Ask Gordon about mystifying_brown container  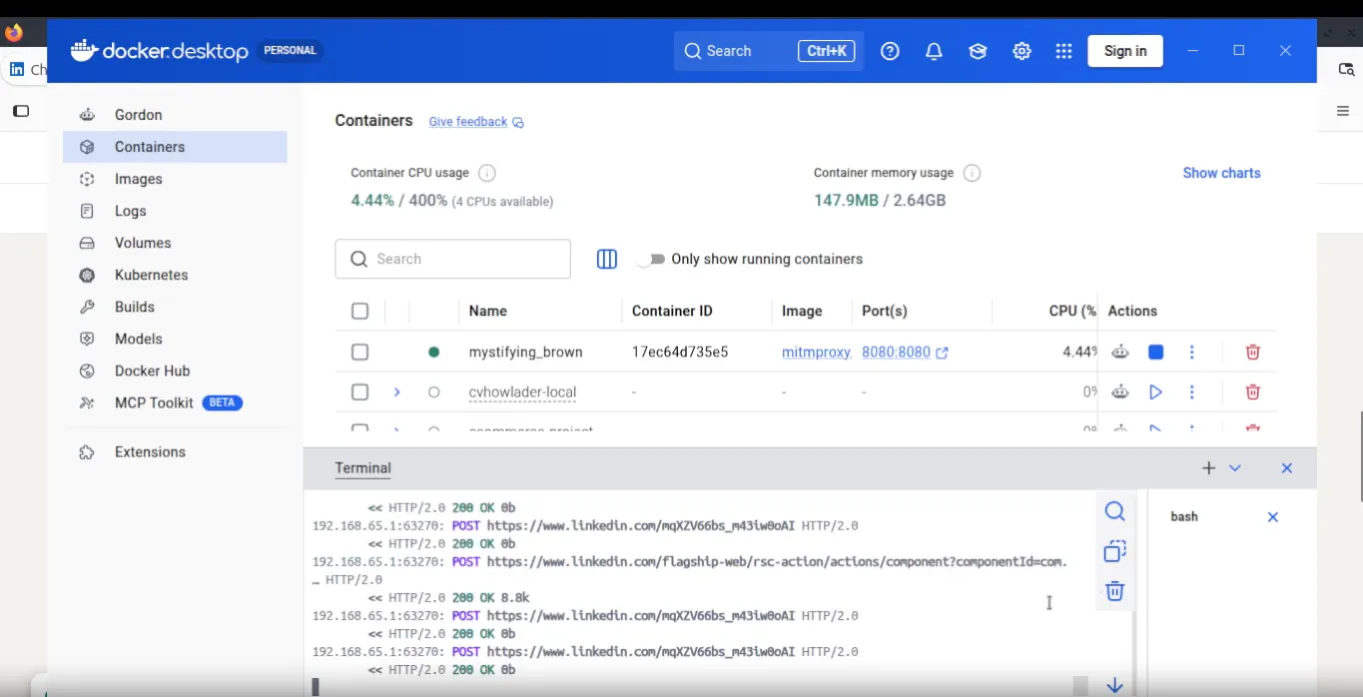[x=1120, y=352]
